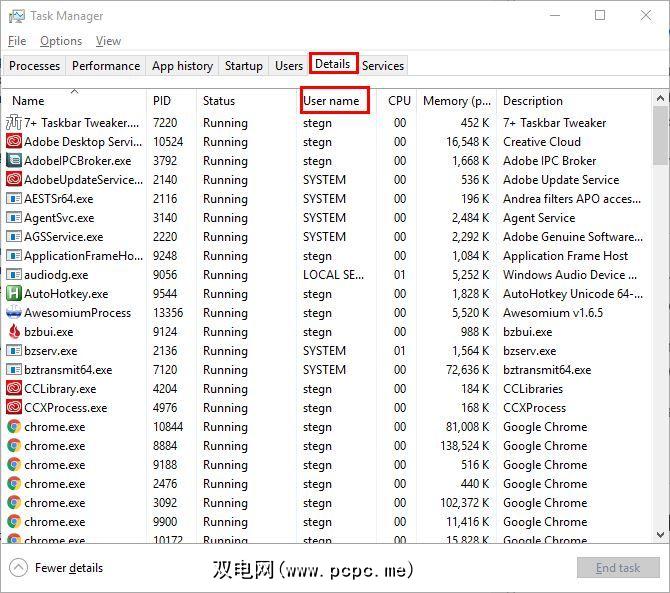Click the AdobeUpdateService icon
The width and height of the screenshot is (670, 593).
14,179
